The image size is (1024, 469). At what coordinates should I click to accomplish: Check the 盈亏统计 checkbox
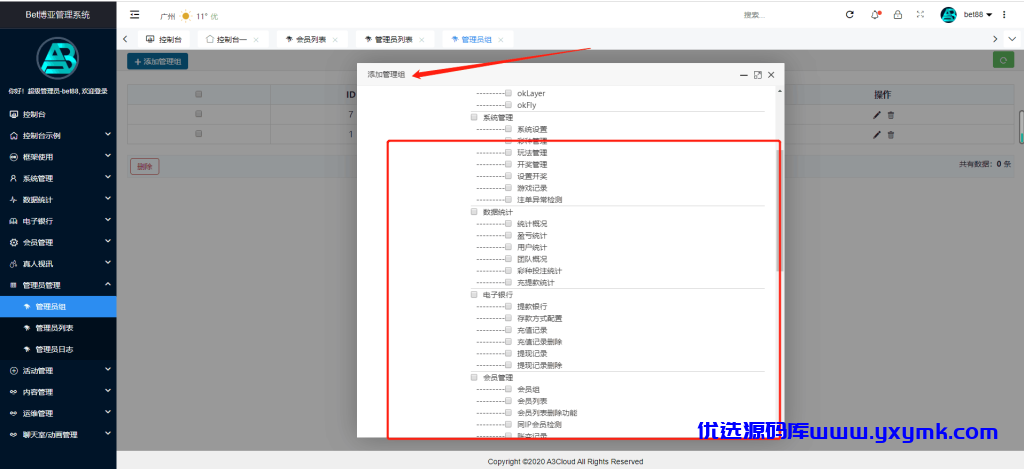point(508,235)
